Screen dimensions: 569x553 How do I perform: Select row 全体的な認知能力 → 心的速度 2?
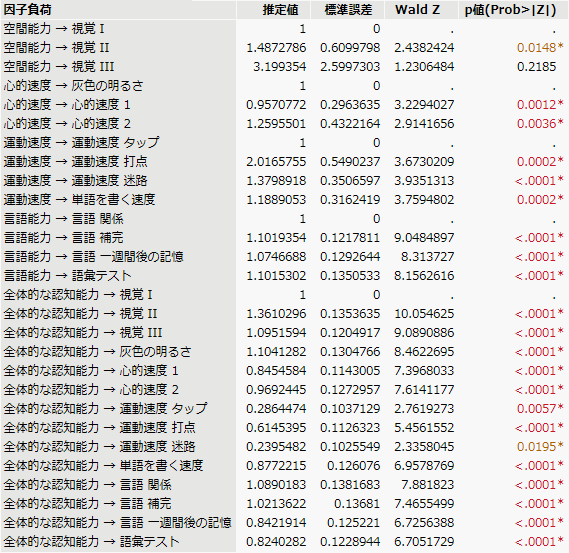284,389
